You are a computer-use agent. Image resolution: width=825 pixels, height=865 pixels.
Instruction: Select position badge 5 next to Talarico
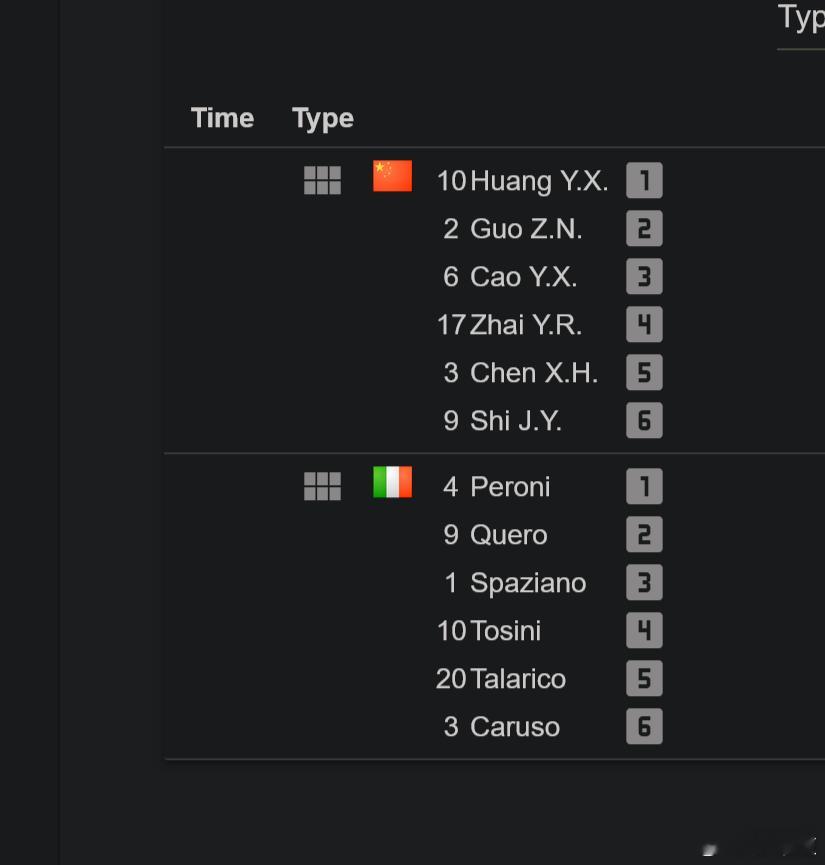coord(644,679)
